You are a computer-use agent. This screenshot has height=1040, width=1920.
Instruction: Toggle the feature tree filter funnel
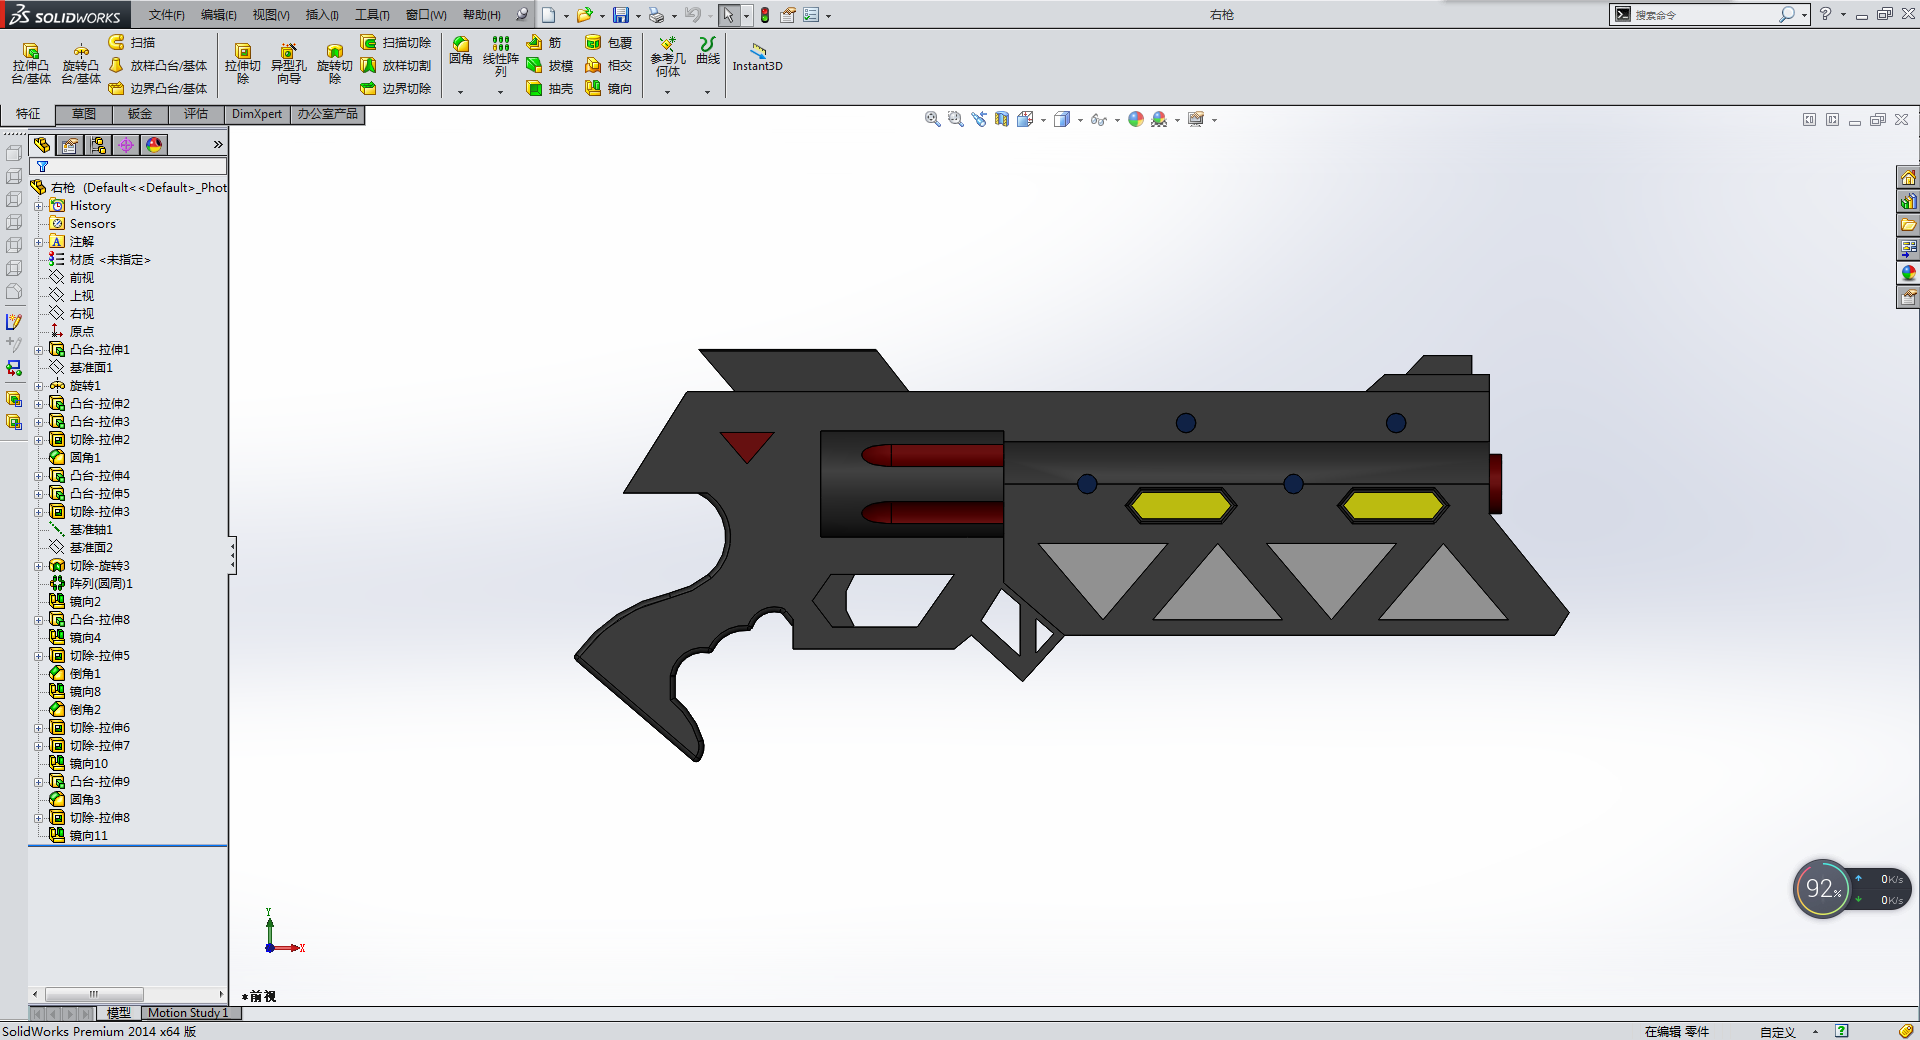(x=43, y=167)
